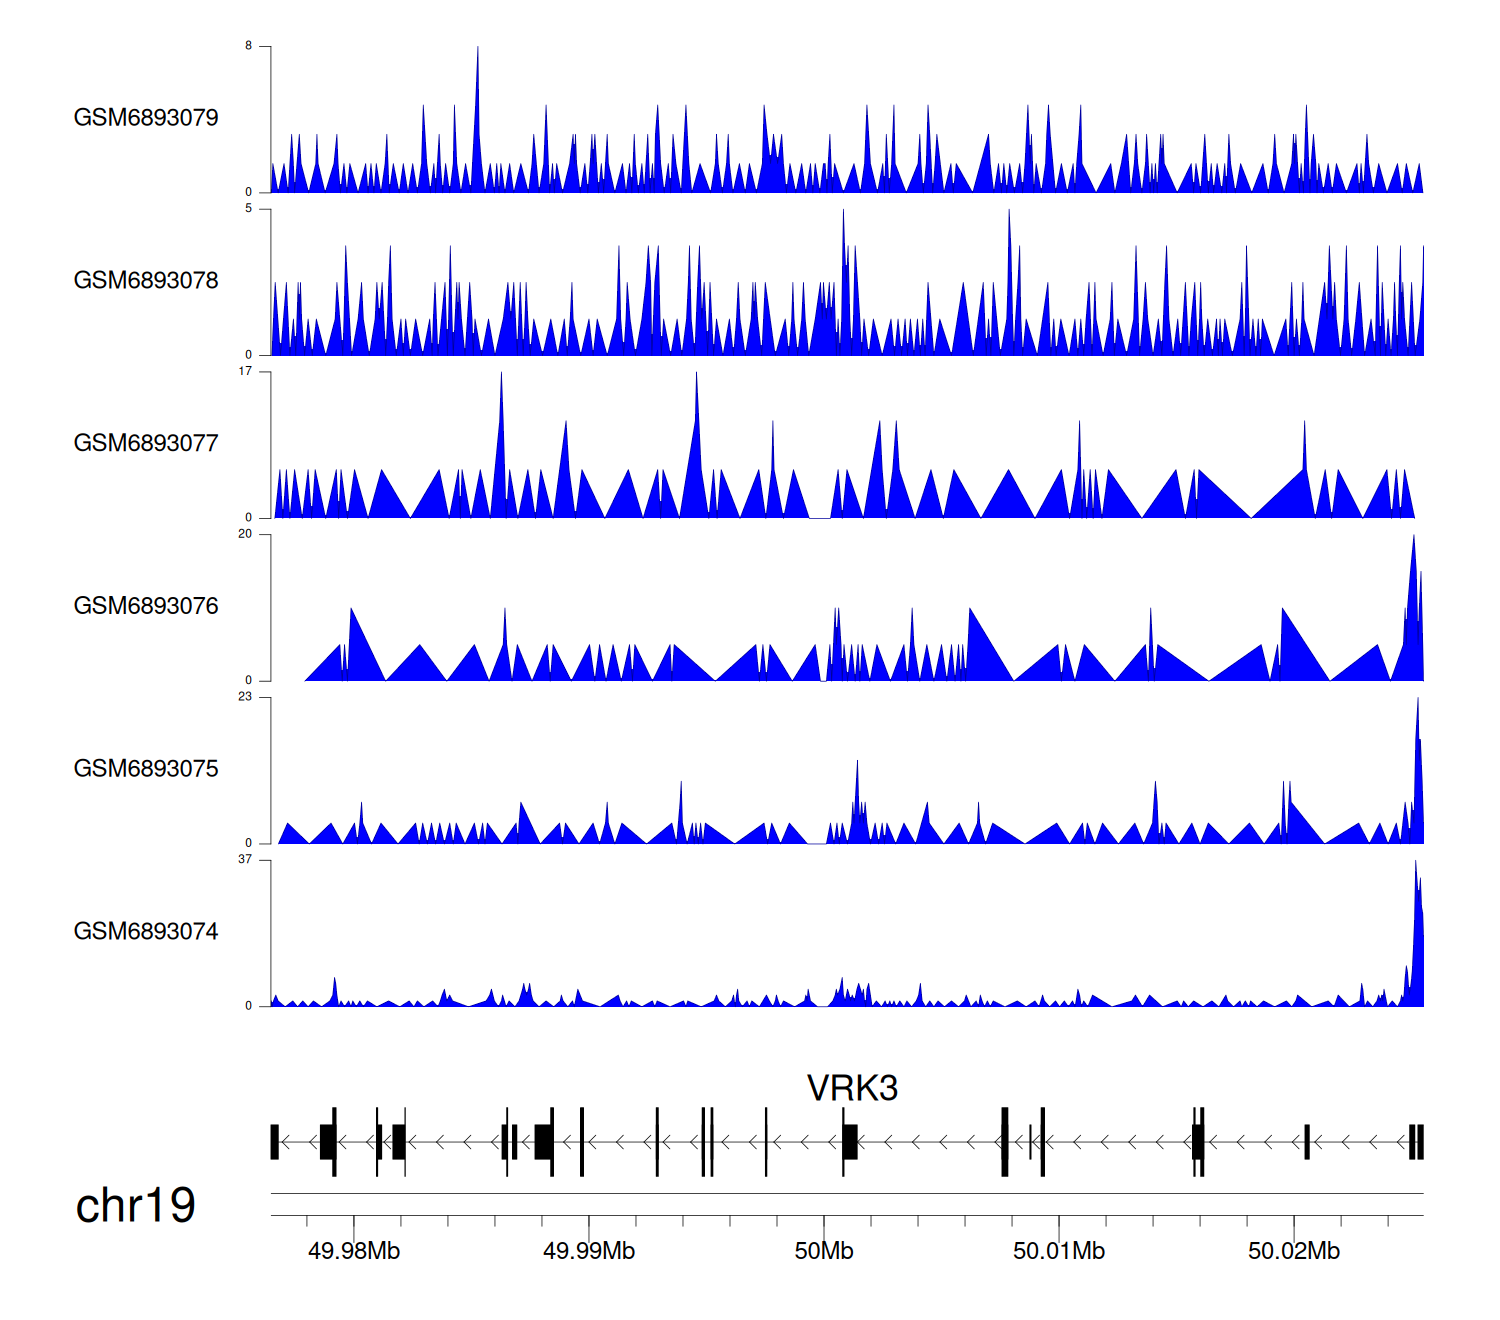The height and width of the screenshot is (1320, 1500).
Task: Select the 50.01Mb axis label
Action: (x=1059, y=1251)
